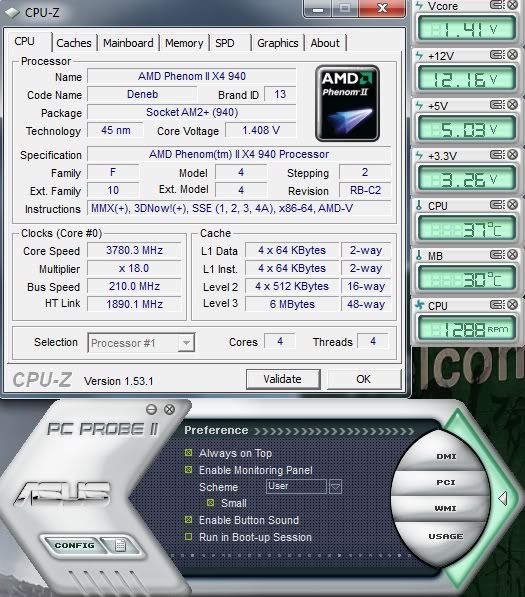
Task: Open +12V sensor settings icon
Action: [x=497, y=55]
